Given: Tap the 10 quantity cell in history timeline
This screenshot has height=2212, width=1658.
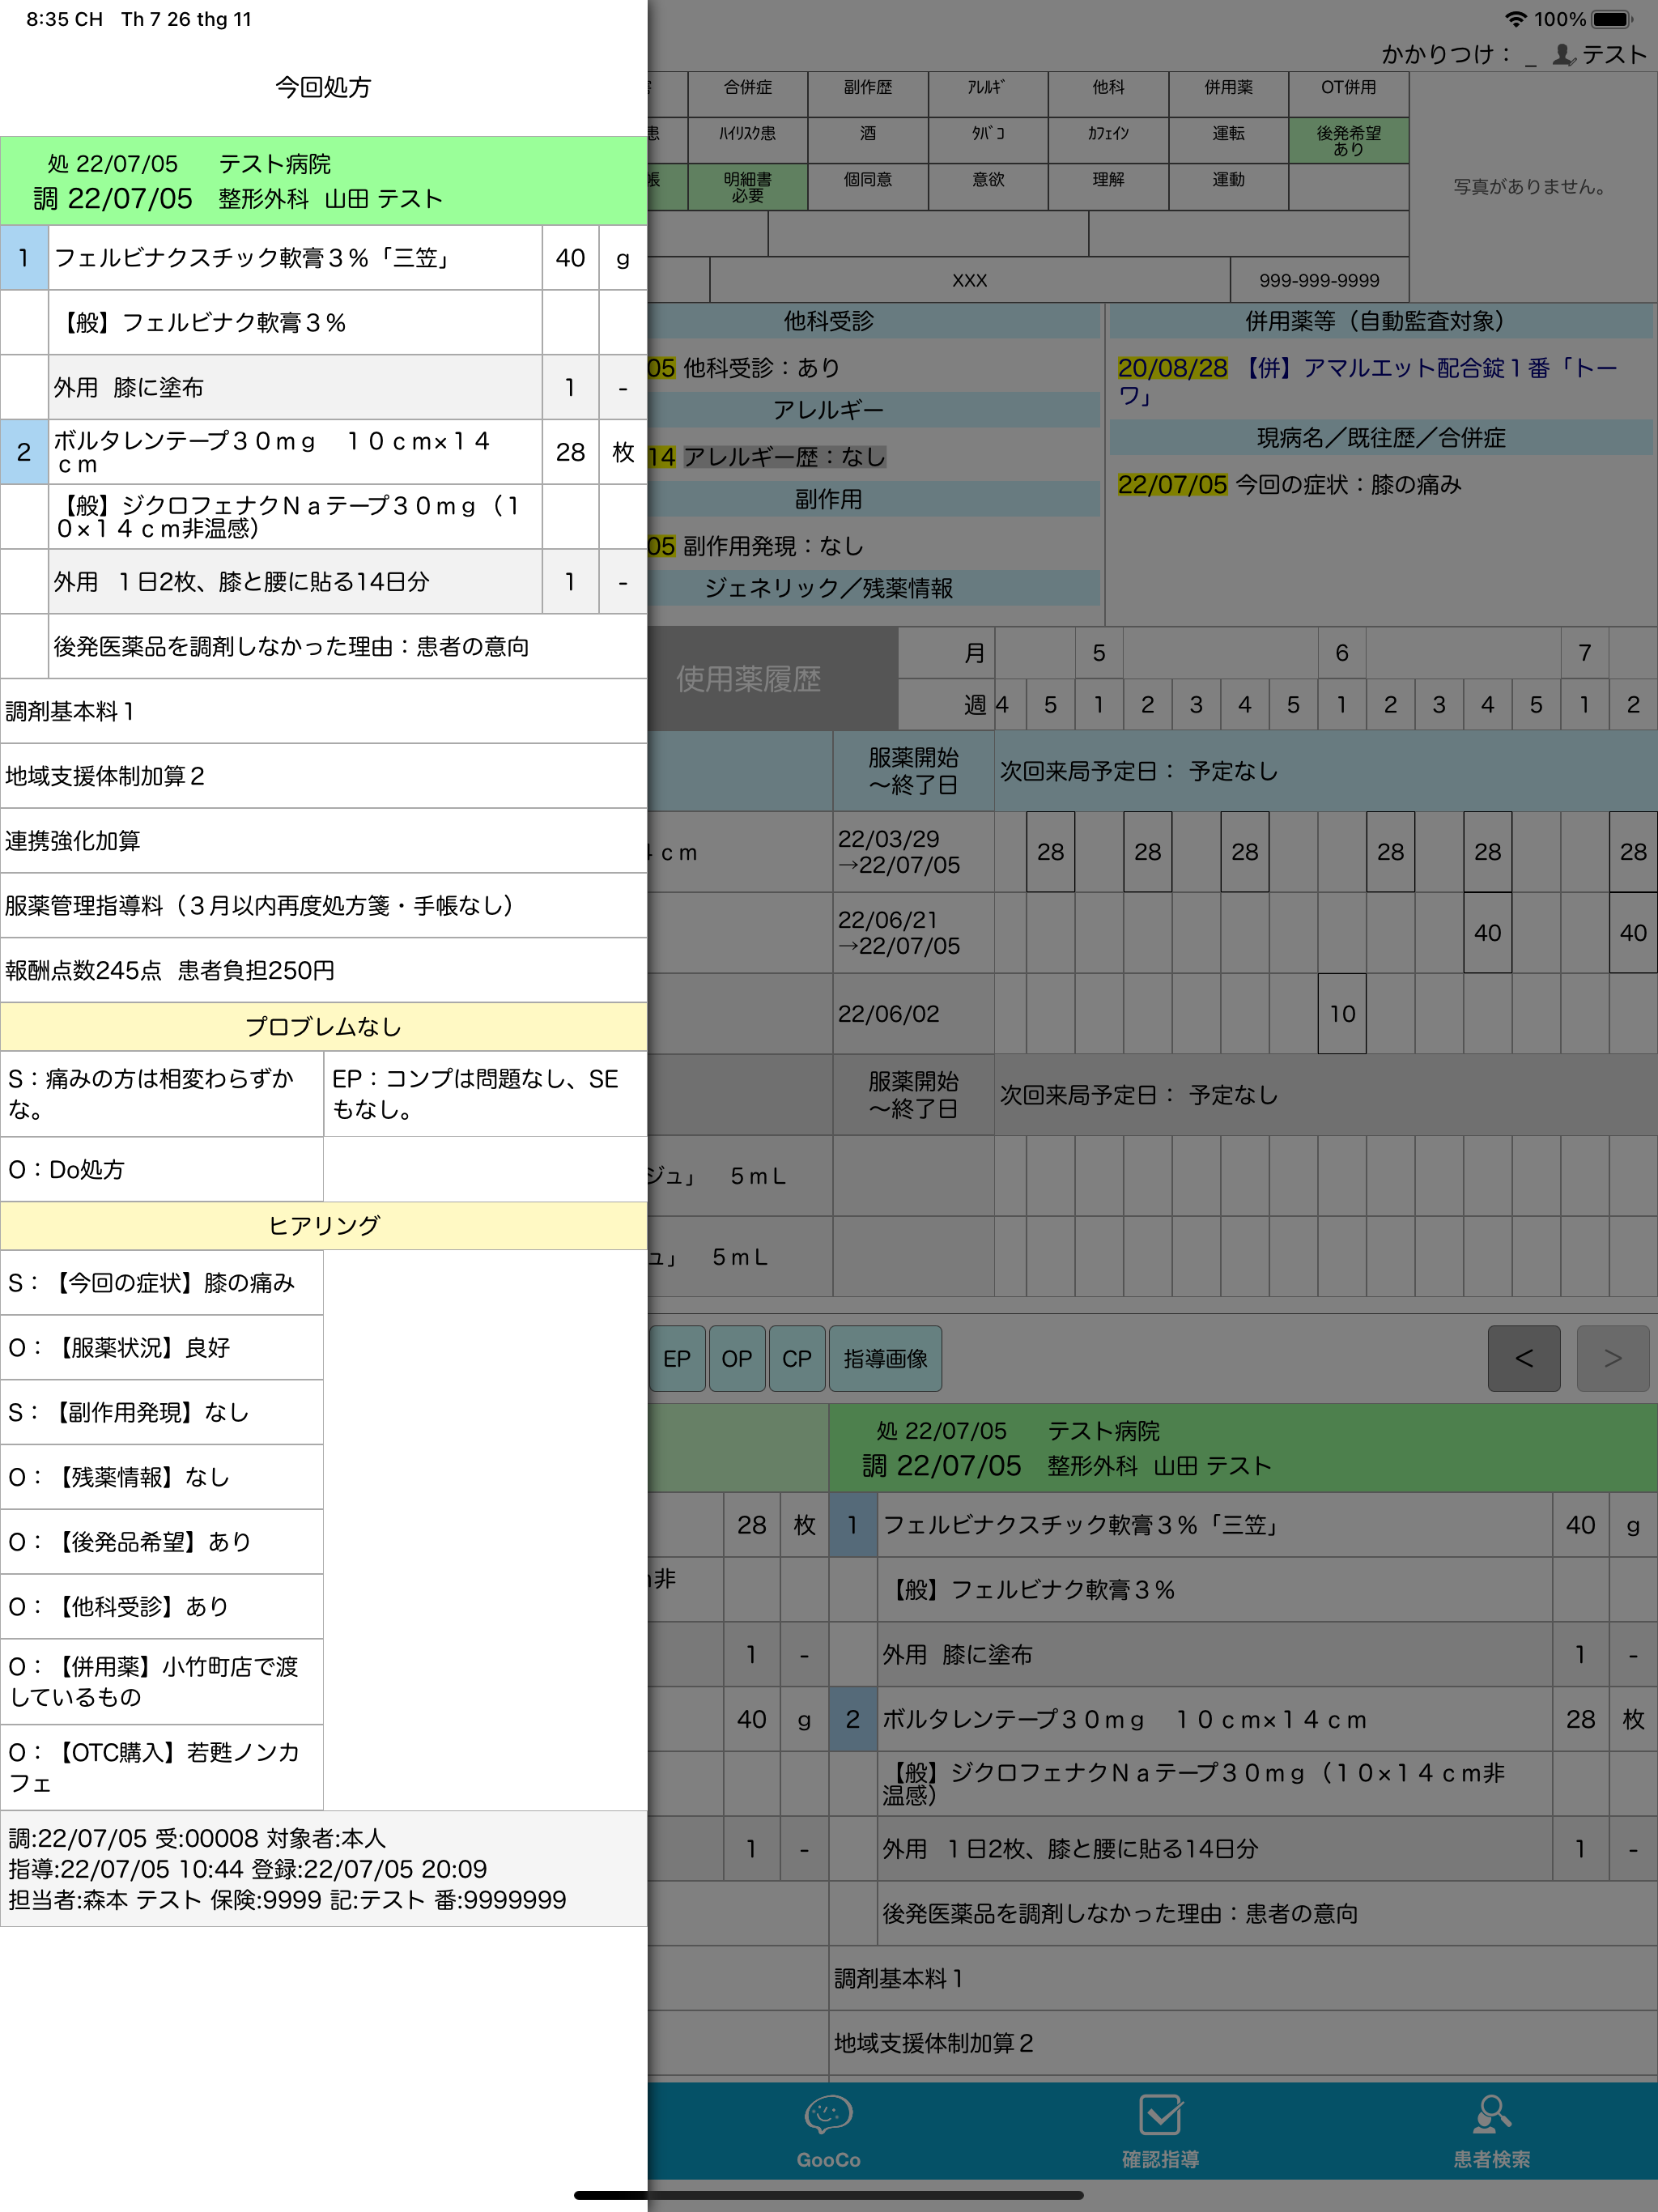Looking at the screenshot, I should point(1342,1014).
